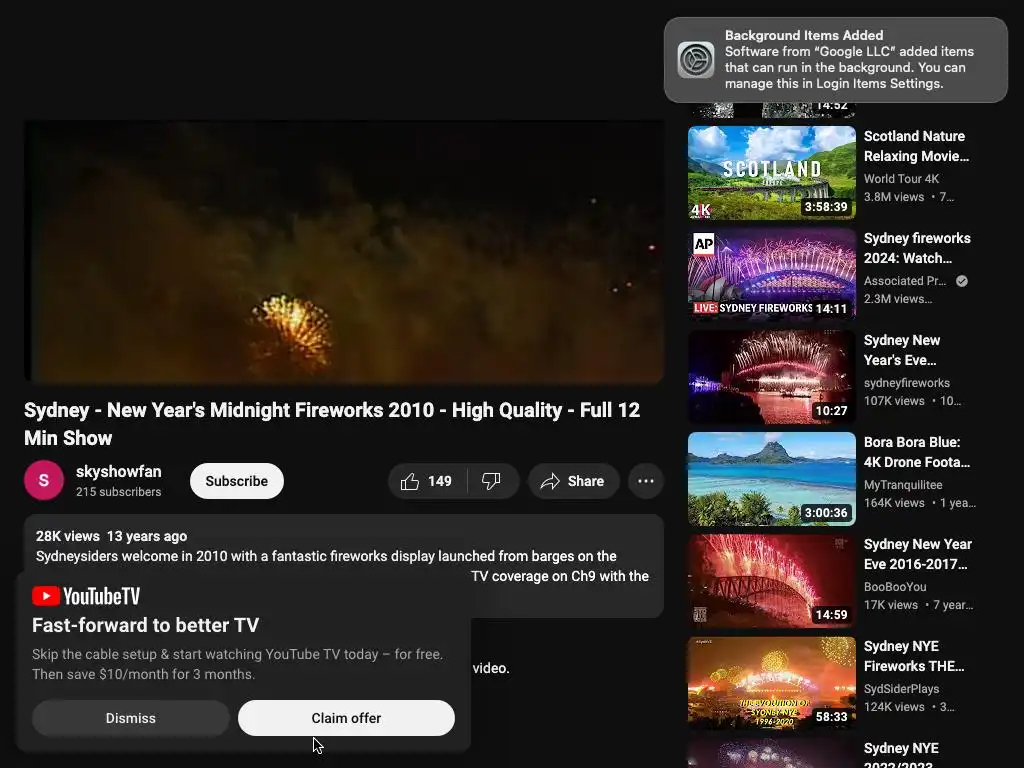Image resolution: width=1024 pixels, height=768 pixels.
Task: Open the Sydney fireworks 2024 AP thumbnail
Action: pos(771,274)
